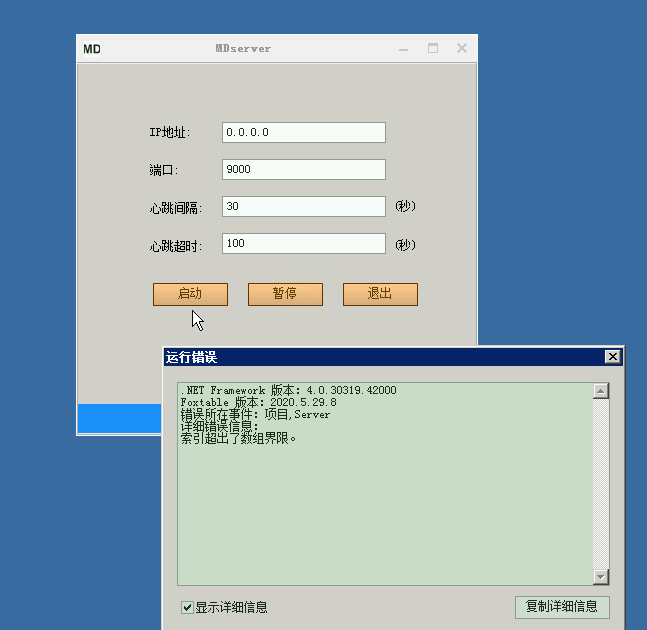Image resolution: width=647 pixels, height=630 pixels.
Task: Click the 暂停 pause button
Action: (x=285, y=294)
